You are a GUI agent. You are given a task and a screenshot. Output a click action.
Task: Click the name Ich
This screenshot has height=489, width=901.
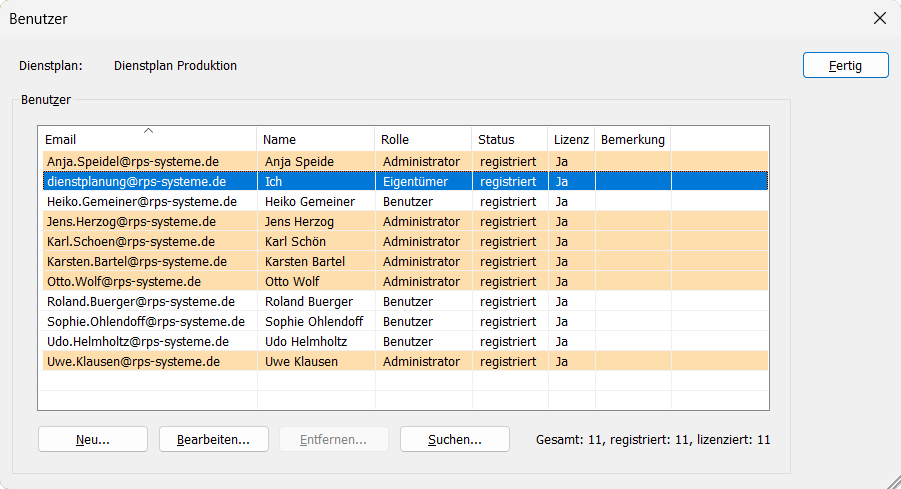tap(274, 182)
